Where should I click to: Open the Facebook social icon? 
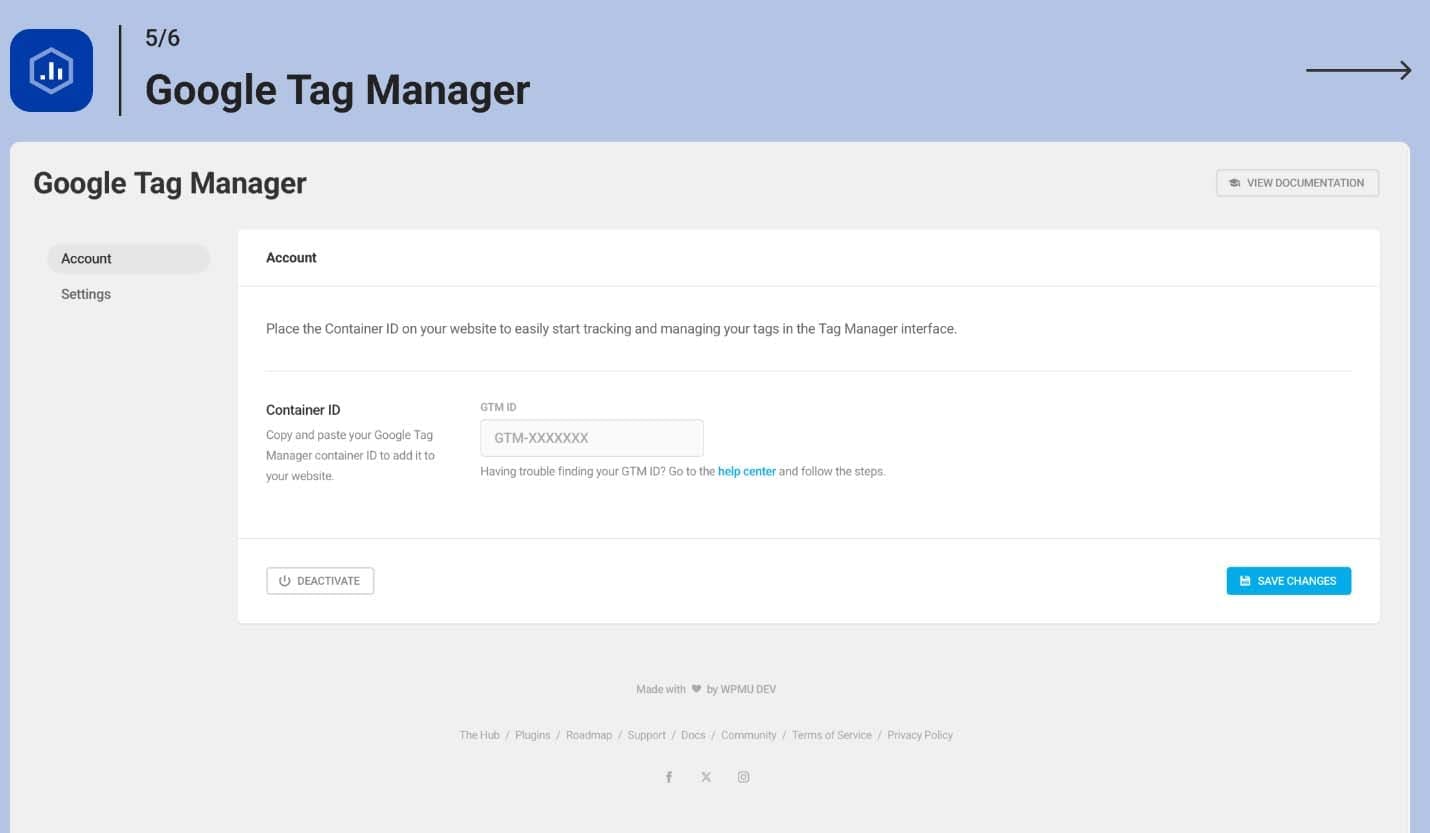[669, 777]
